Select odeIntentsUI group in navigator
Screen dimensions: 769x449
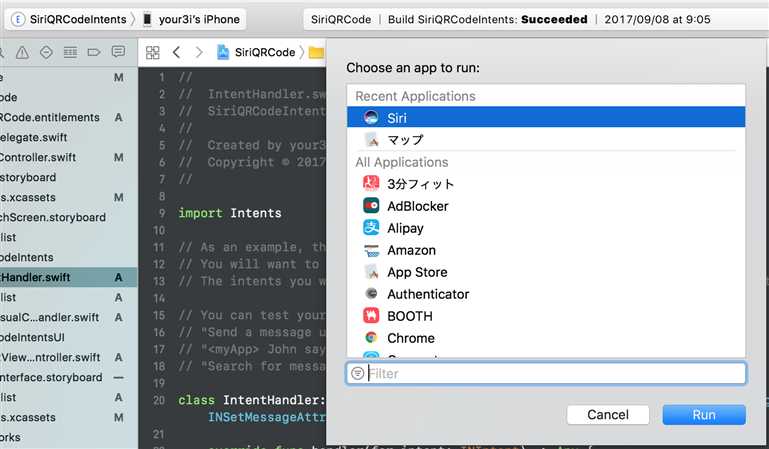32,338
